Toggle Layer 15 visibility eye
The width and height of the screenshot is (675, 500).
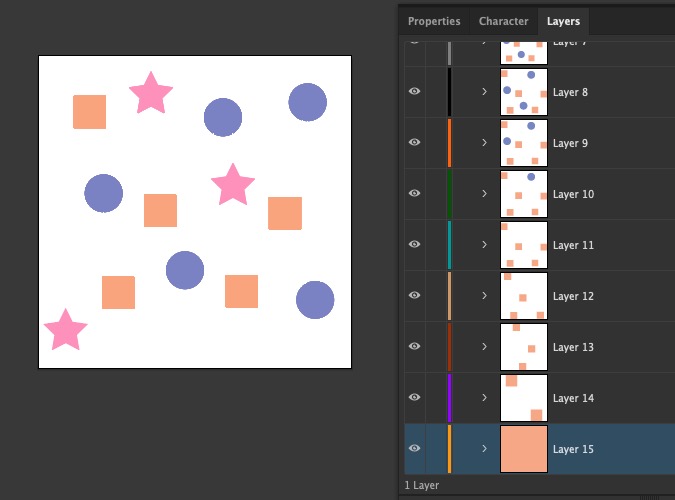click(414, 448)
